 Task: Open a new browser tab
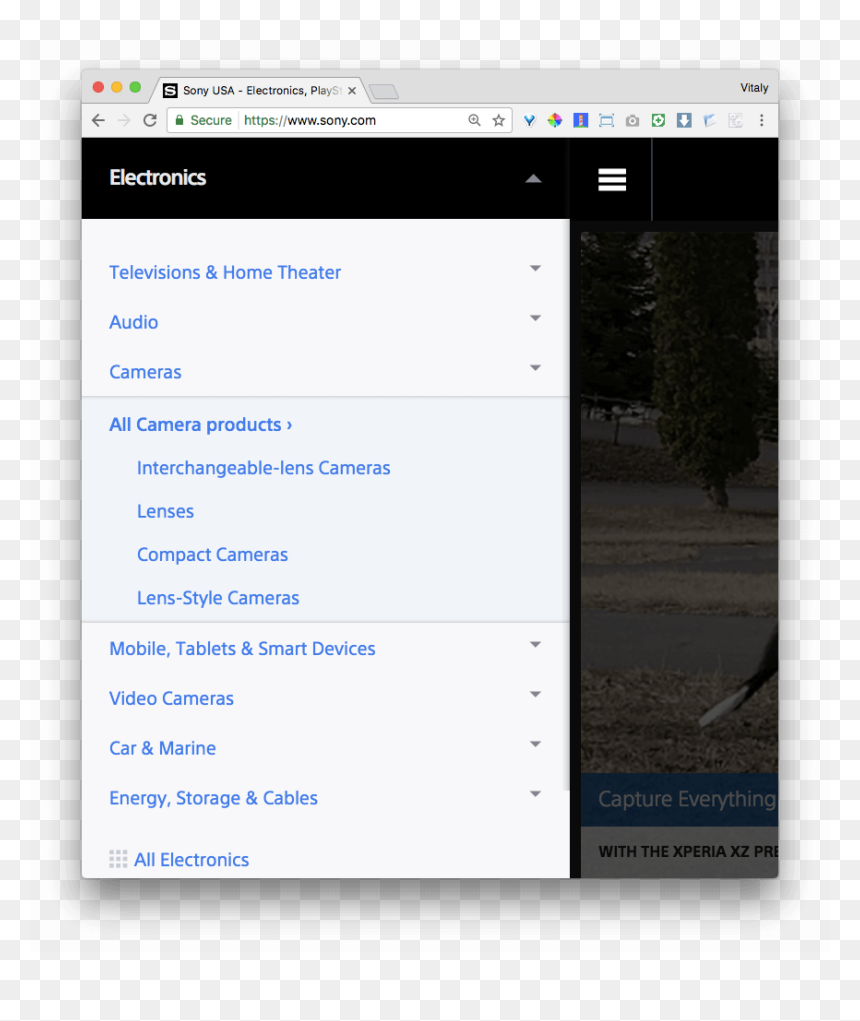tap(383, 92)
